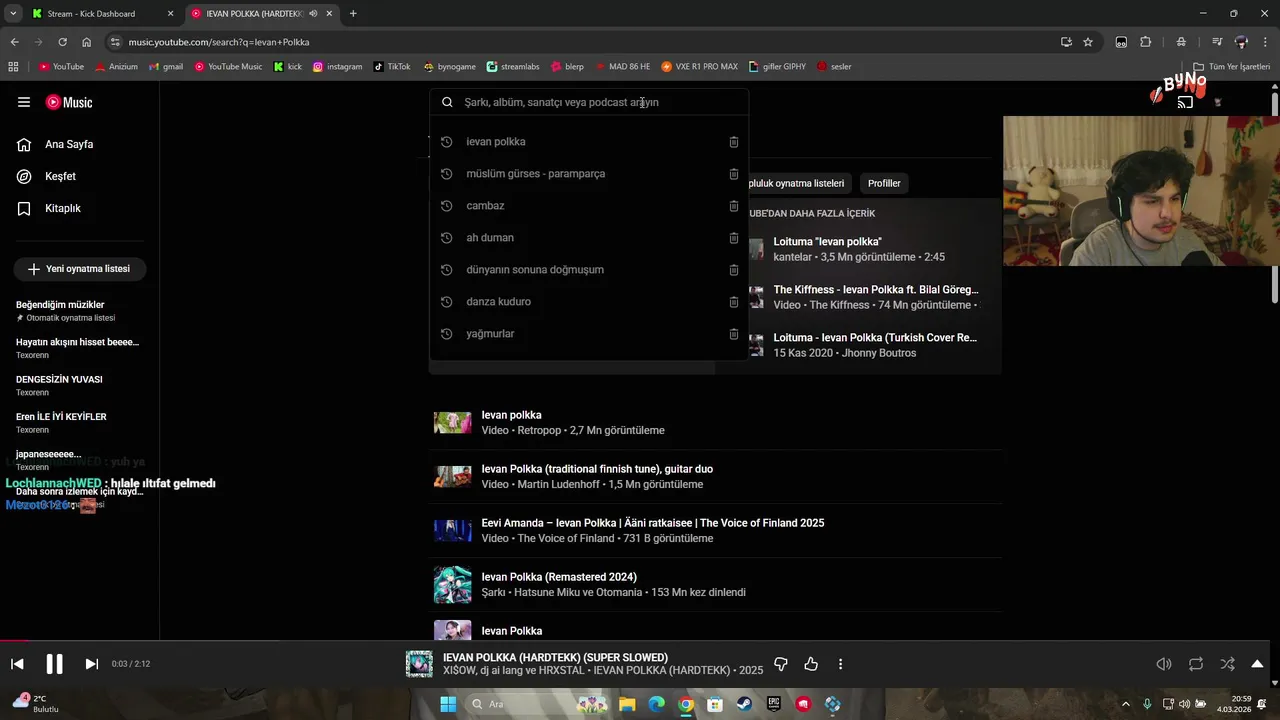Open Epic Games from taskbar

coord(774,704)
